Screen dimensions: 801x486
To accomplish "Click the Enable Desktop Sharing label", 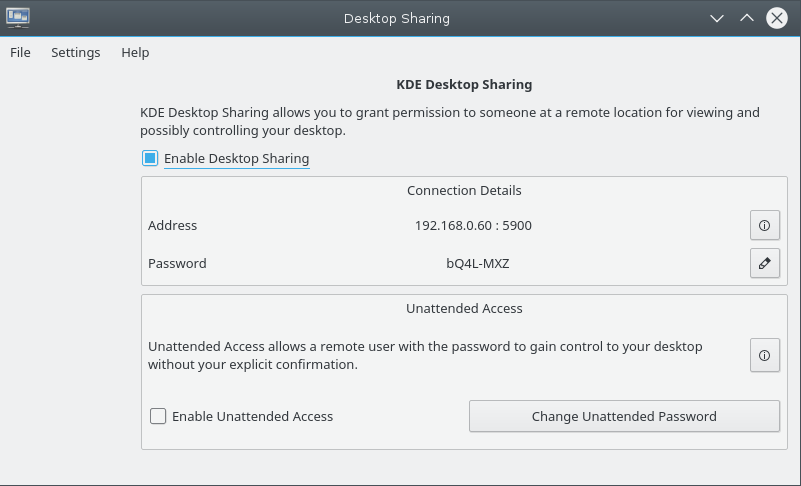I will click(x=237, y=158).
